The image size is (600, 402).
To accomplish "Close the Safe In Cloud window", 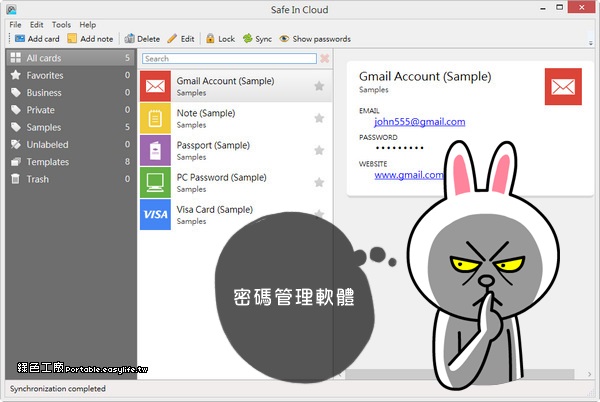I will pos(582,7).
